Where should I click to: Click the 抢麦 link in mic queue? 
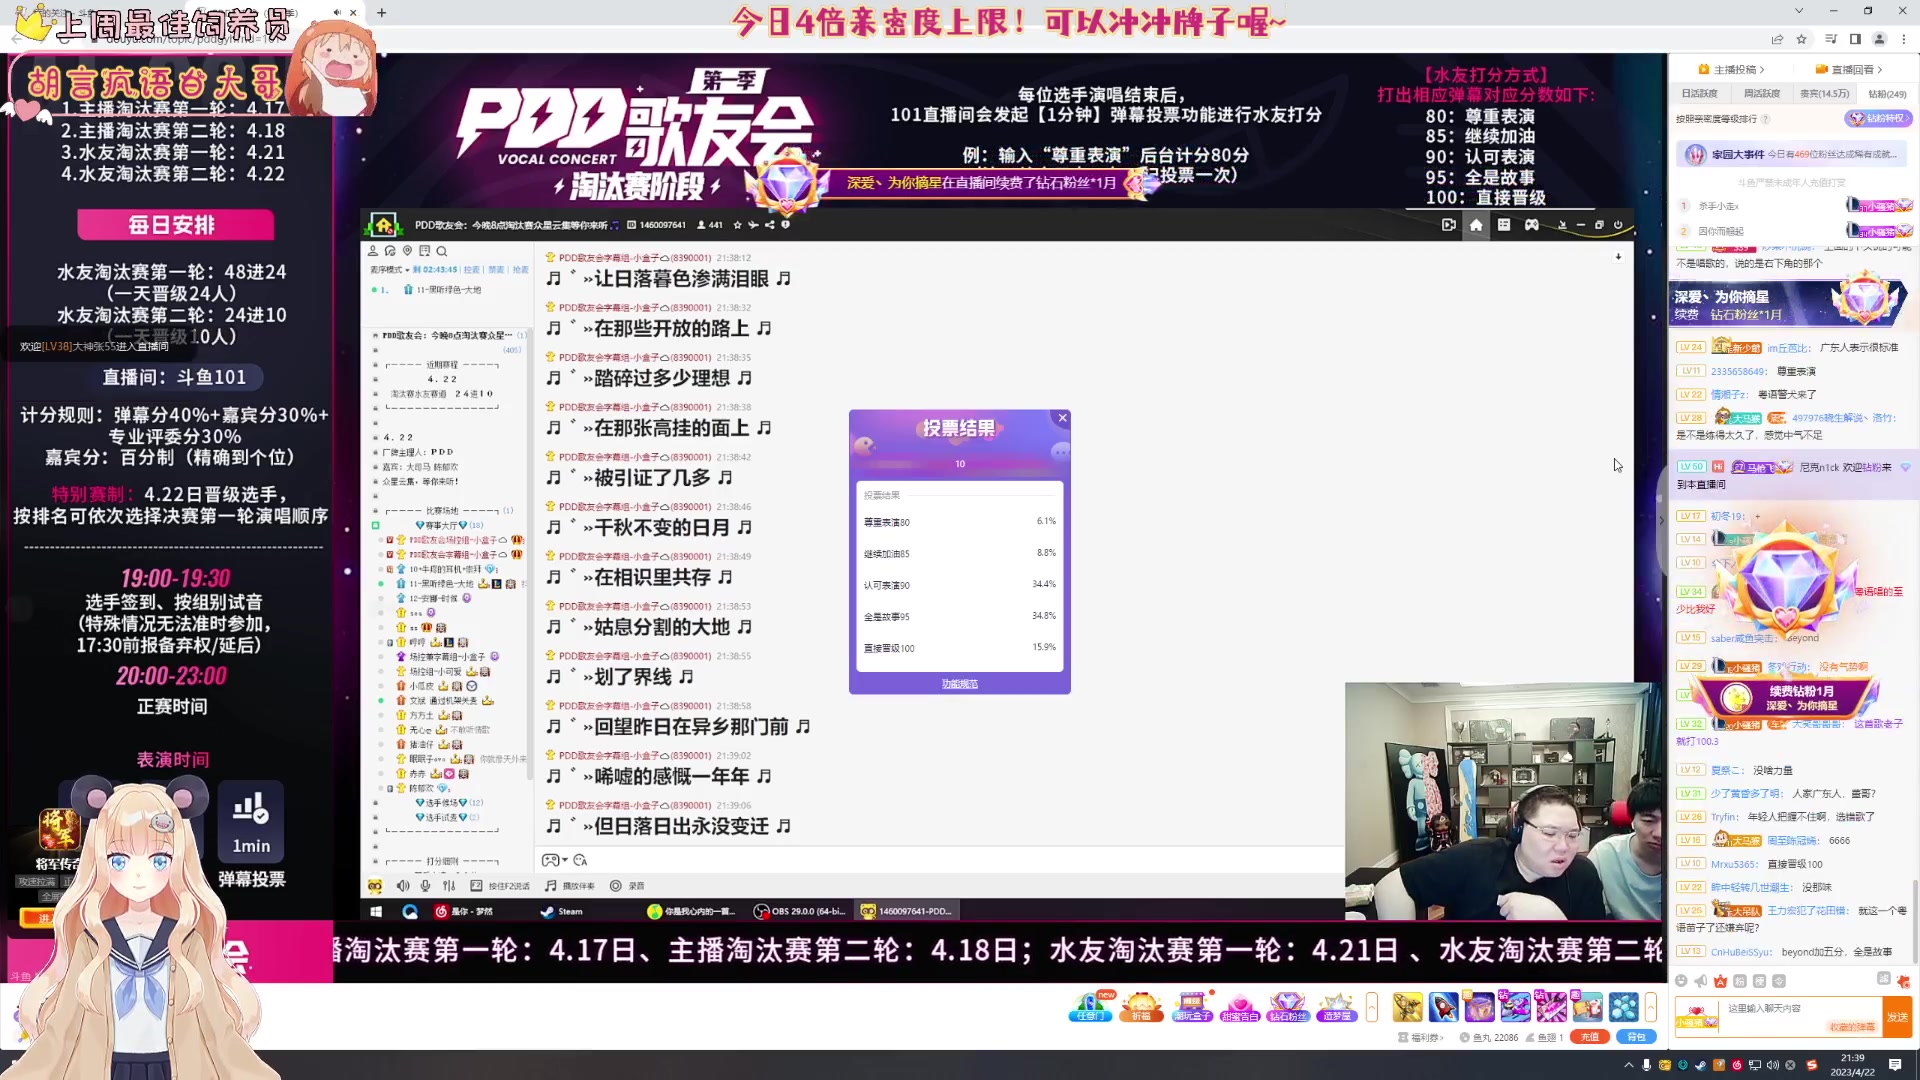pos(520,270)
